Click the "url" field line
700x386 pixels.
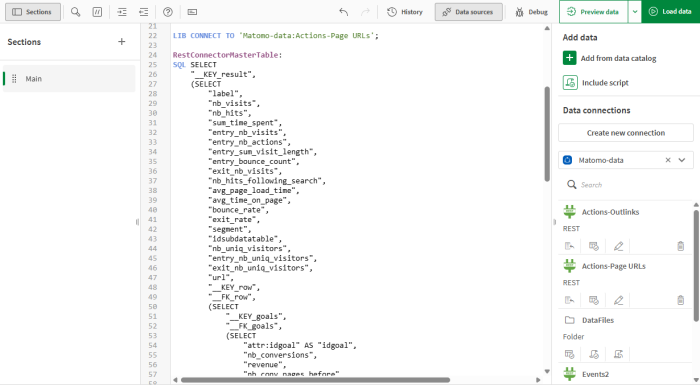click(x=221, y=278)
